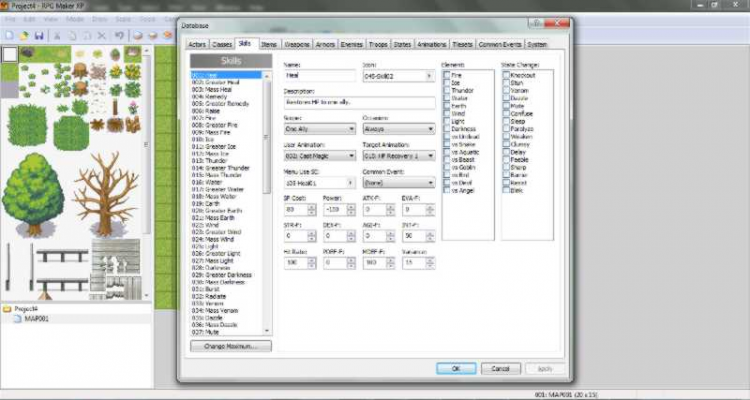Select the MAP001 map icon in tree
The width and height of the screenshot is (750, 400).
point(18,319)
